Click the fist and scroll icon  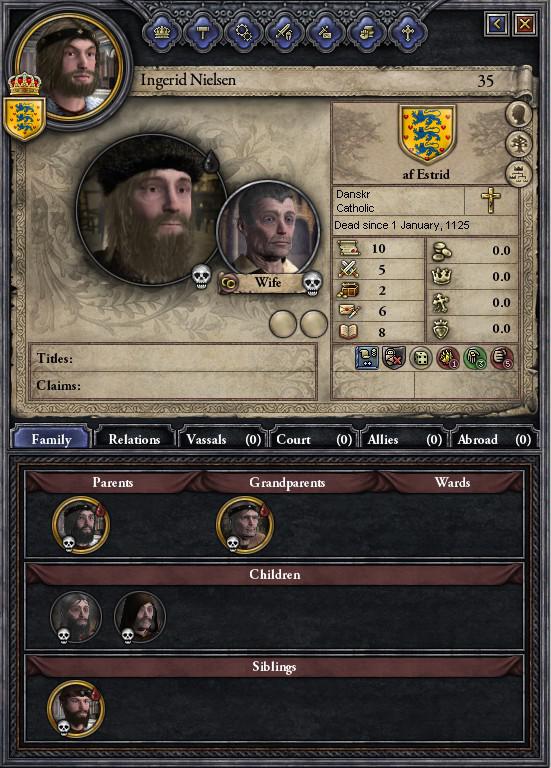point(366,33)
